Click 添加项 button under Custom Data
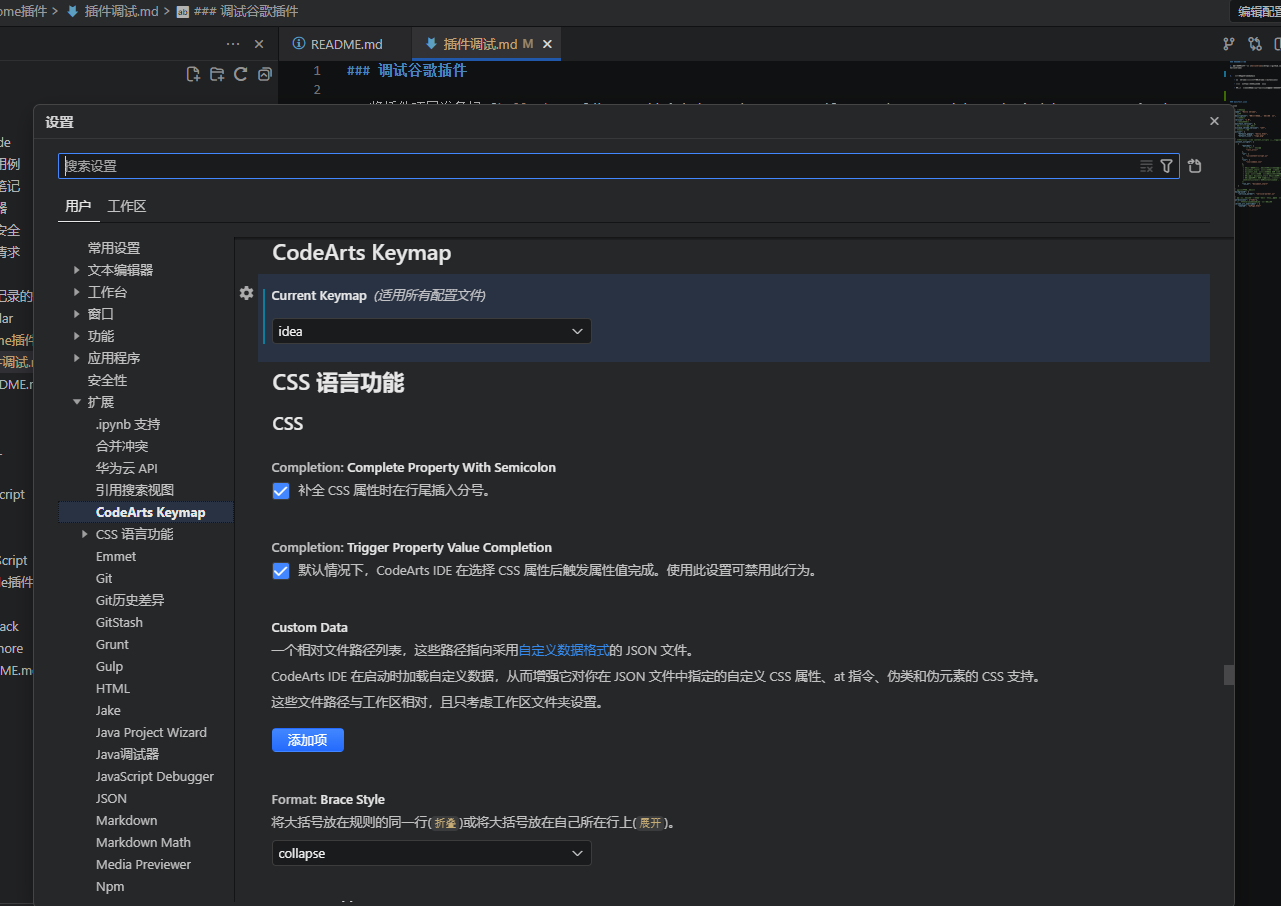 [308, 740]
